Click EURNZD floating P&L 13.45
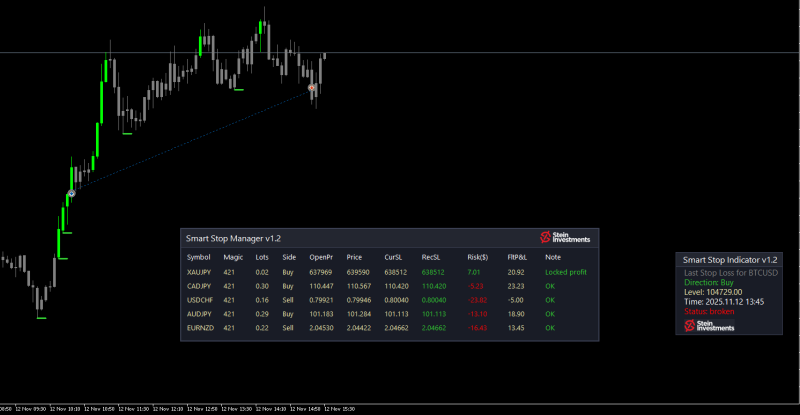The image size is (800, 415). (516, 328)
